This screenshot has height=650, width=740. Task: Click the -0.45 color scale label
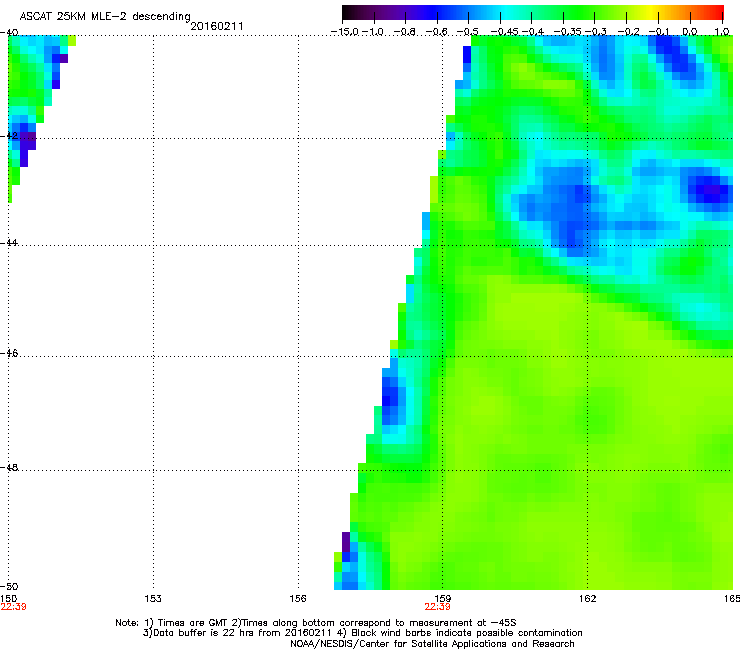[x=504, y=32]
